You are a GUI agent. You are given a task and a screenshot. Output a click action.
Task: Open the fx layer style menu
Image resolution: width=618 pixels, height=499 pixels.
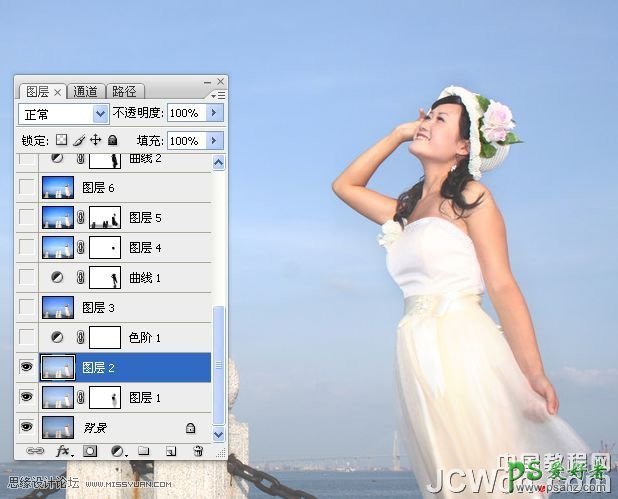63,451
